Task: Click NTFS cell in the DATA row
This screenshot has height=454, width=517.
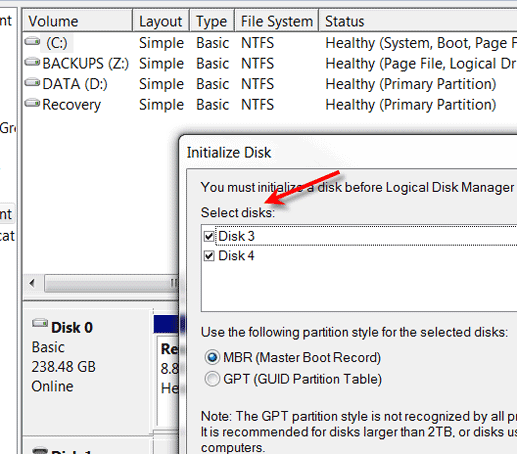Action: pos(257,84)
